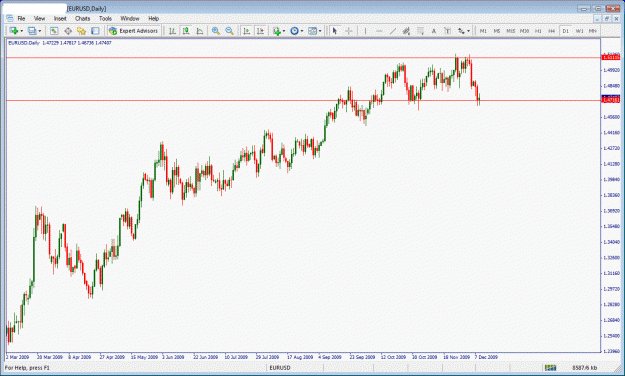The height and width of the screenshot is (376, 625).
Task: Open the Charts menu
Action: tap(83, 18)
